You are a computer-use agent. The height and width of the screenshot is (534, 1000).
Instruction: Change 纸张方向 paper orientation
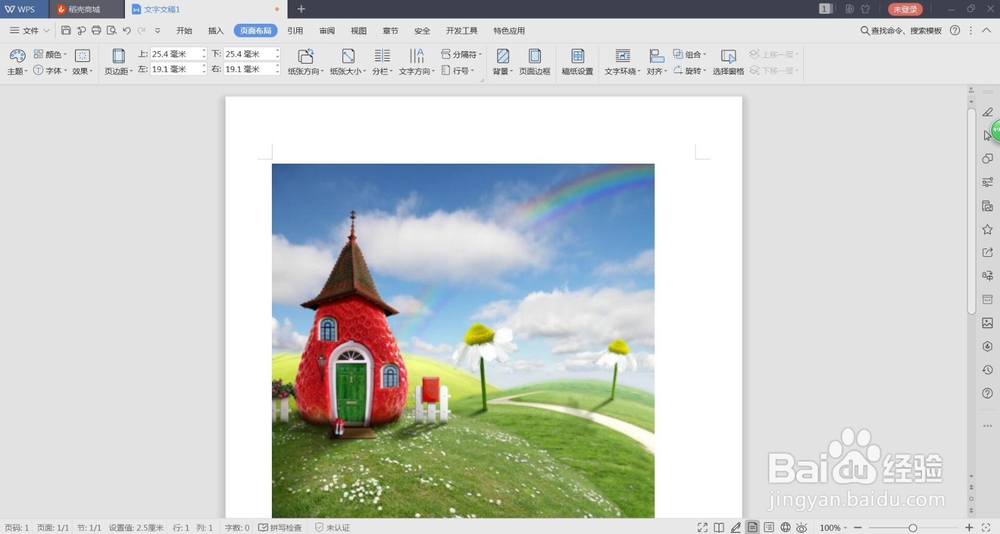[x=305, y=63]
